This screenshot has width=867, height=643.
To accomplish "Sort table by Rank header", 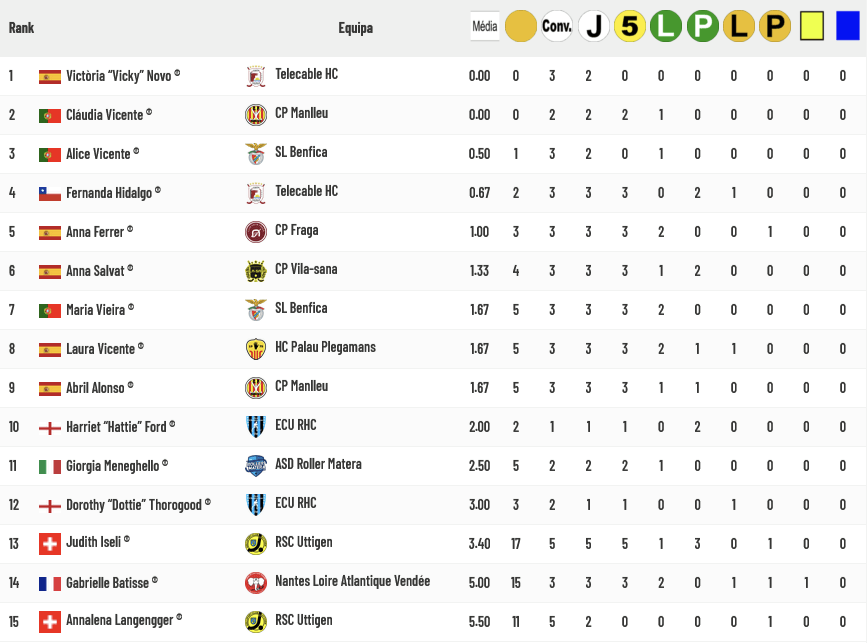I will [x=21, y=28].
